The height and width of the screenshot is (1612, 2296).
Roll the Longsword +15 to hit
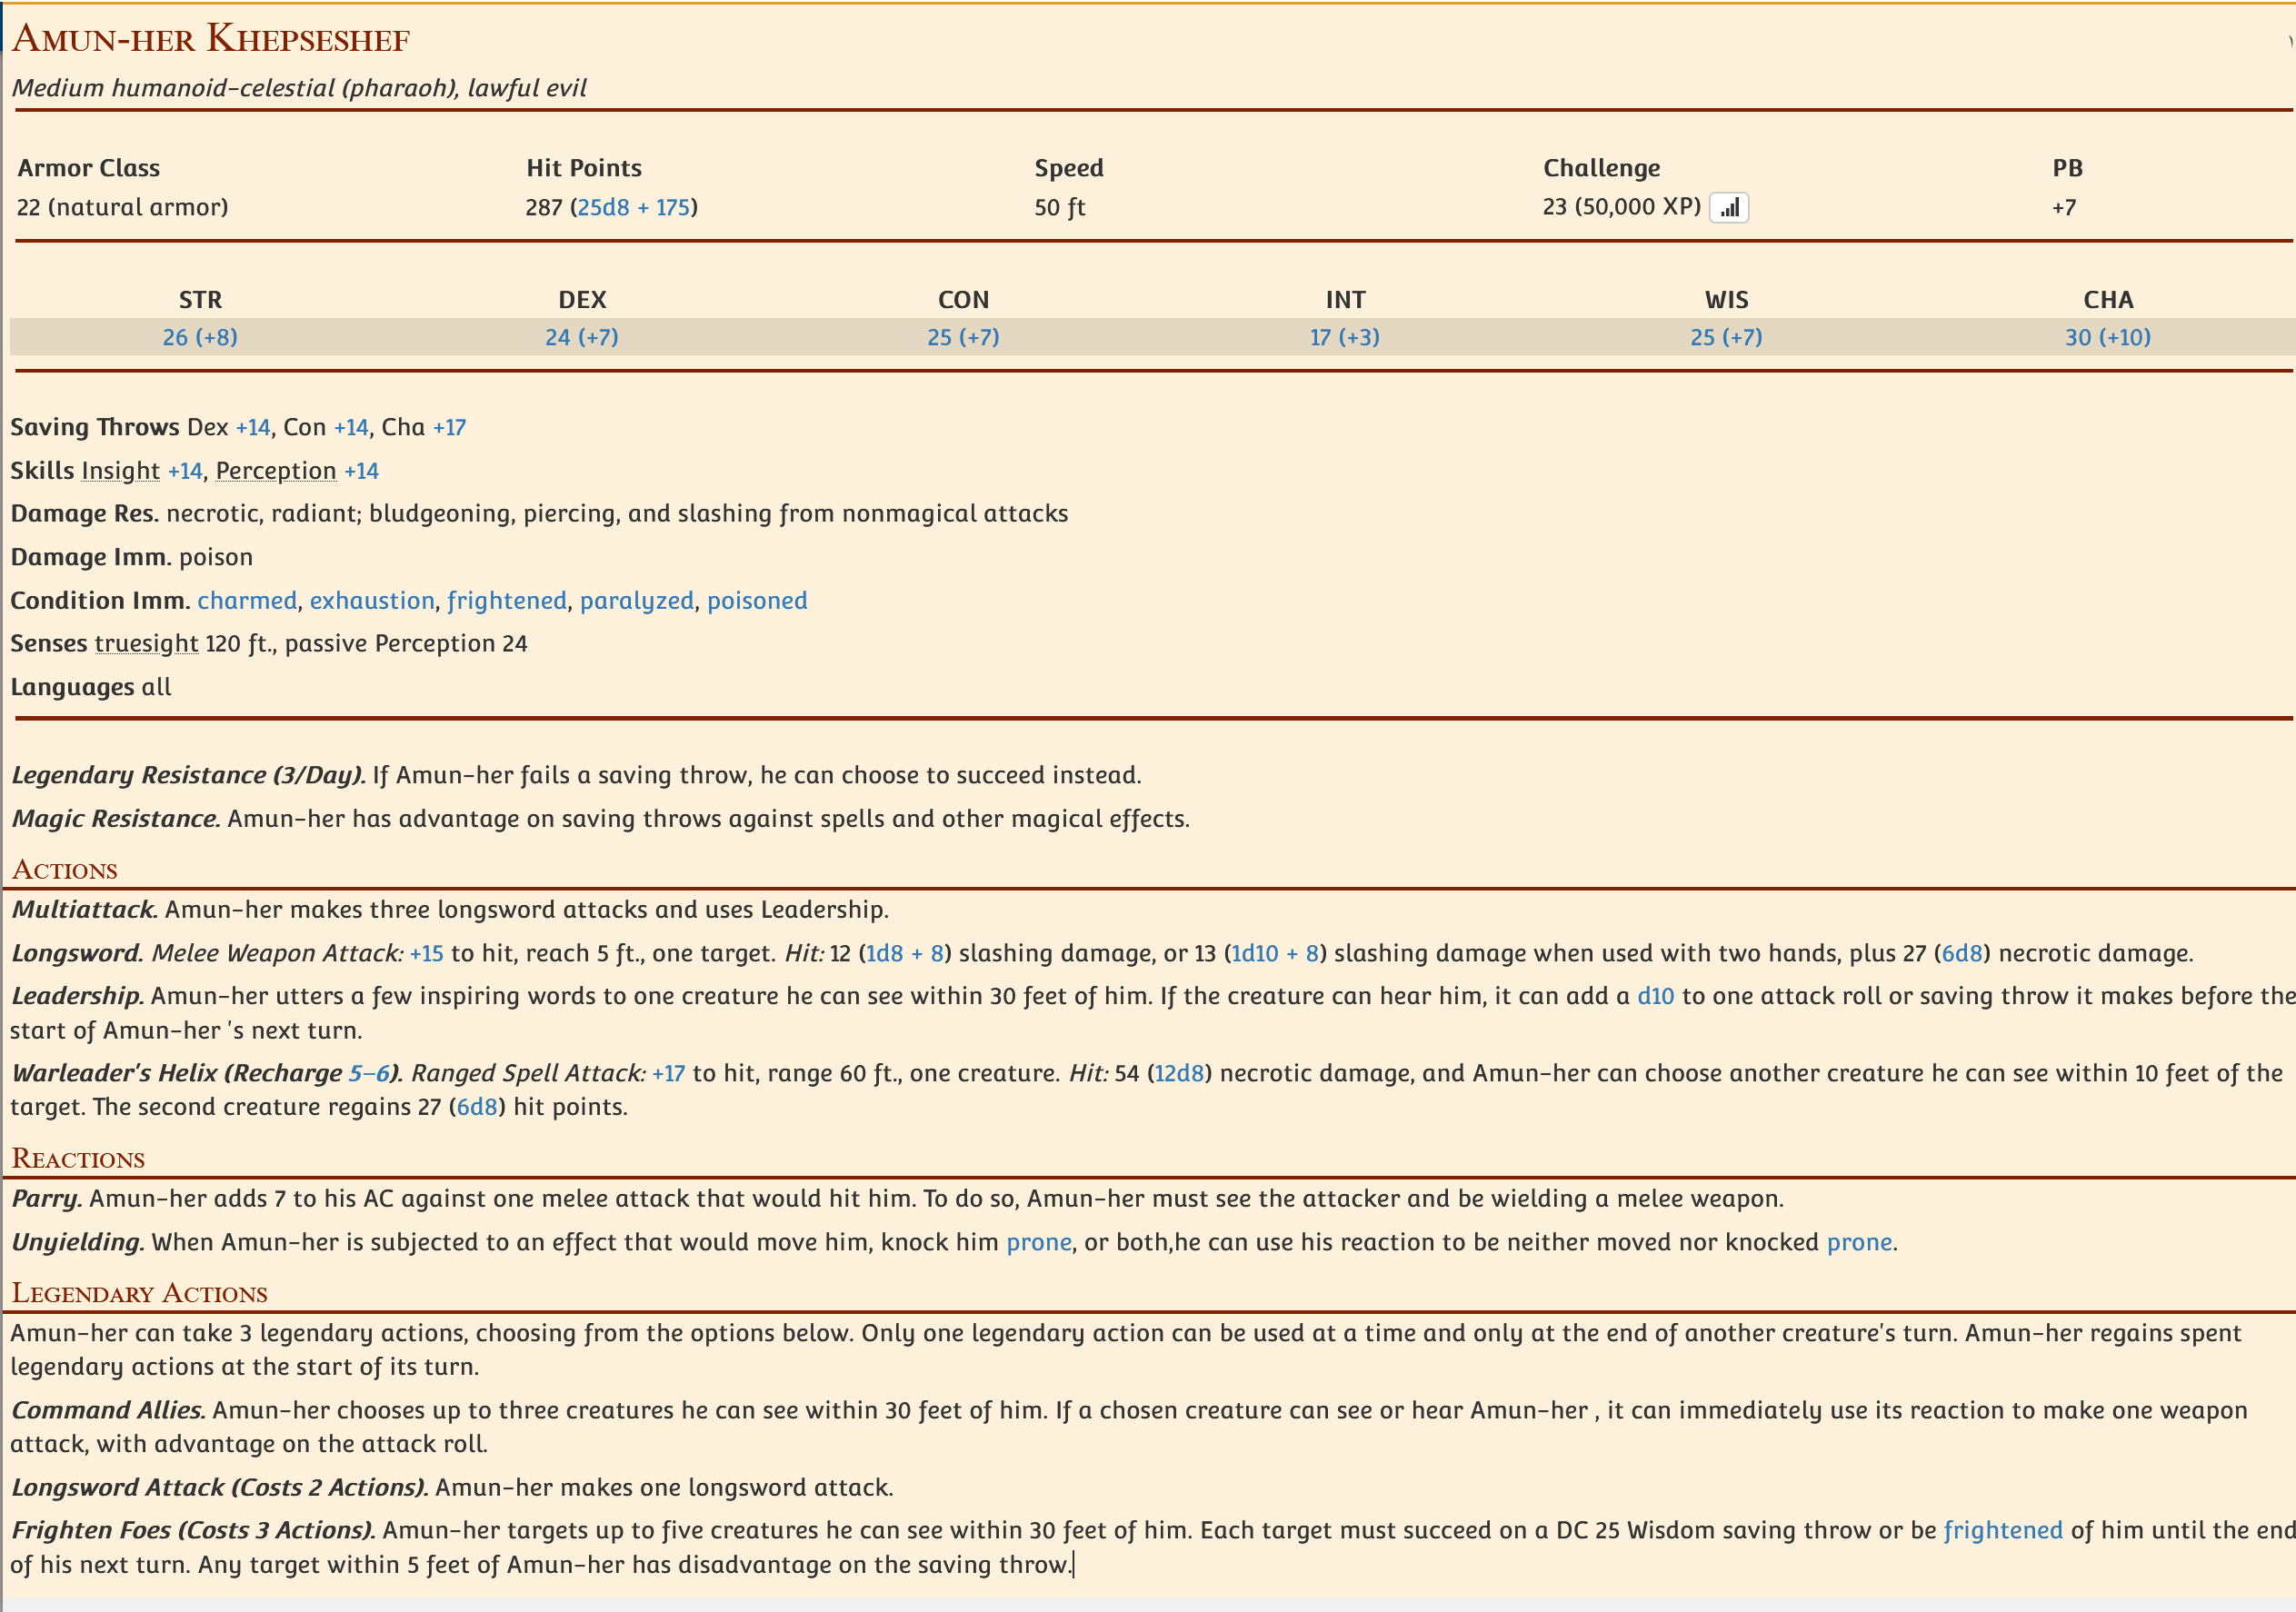pyautogui.click(x=426, y=954)
